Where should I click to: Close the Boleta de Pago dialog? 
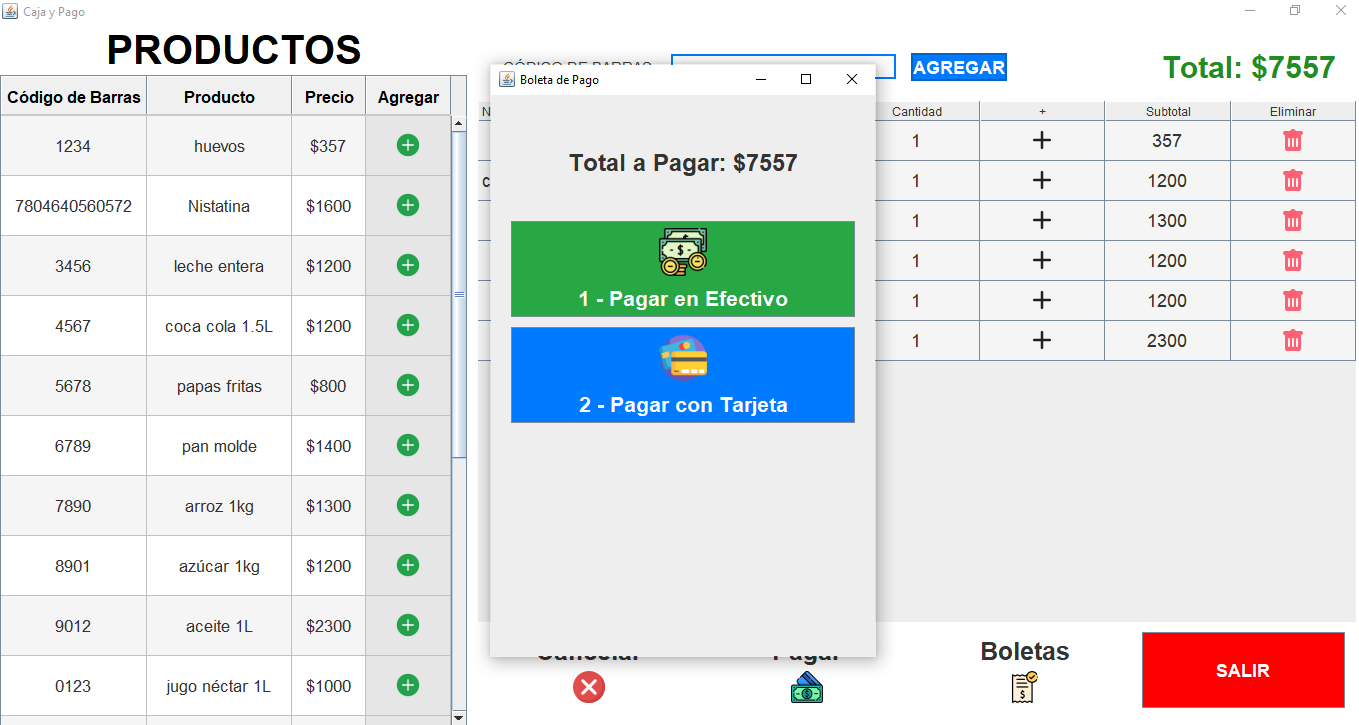852,79
